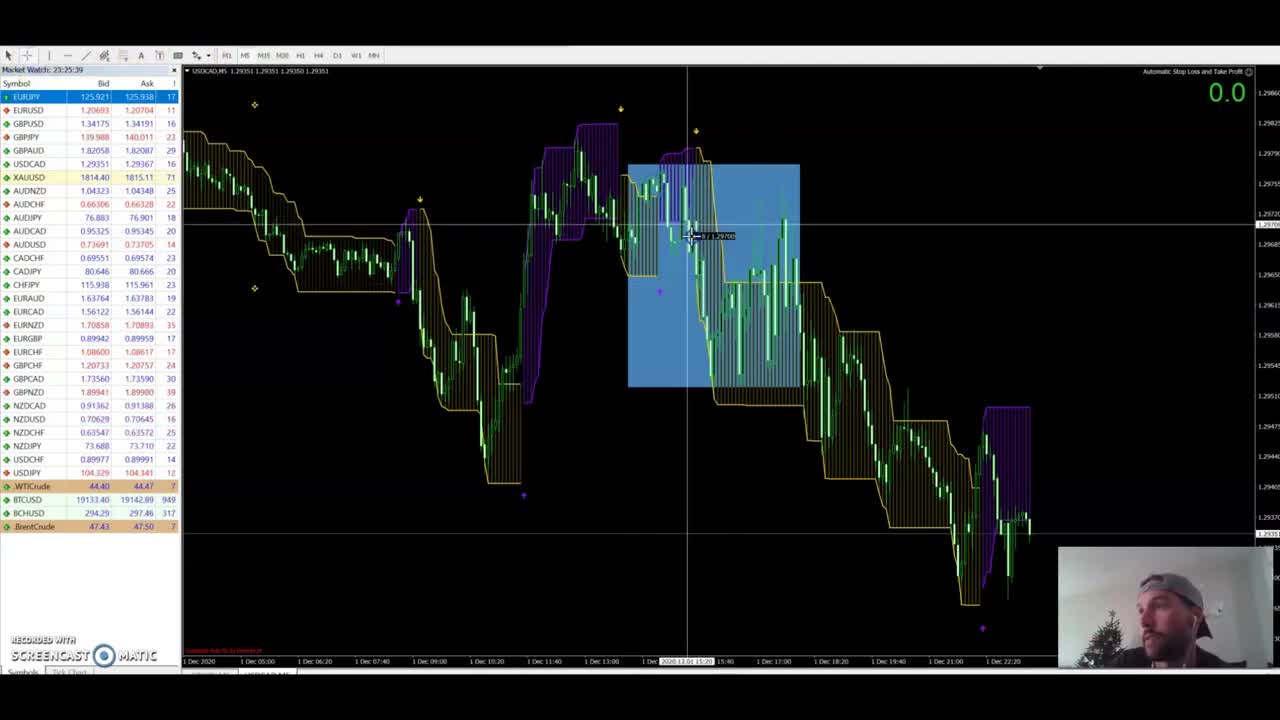Select GBPUSD symbol row
This screenshot has width=1280, height=720.
[x=90, y=124]
